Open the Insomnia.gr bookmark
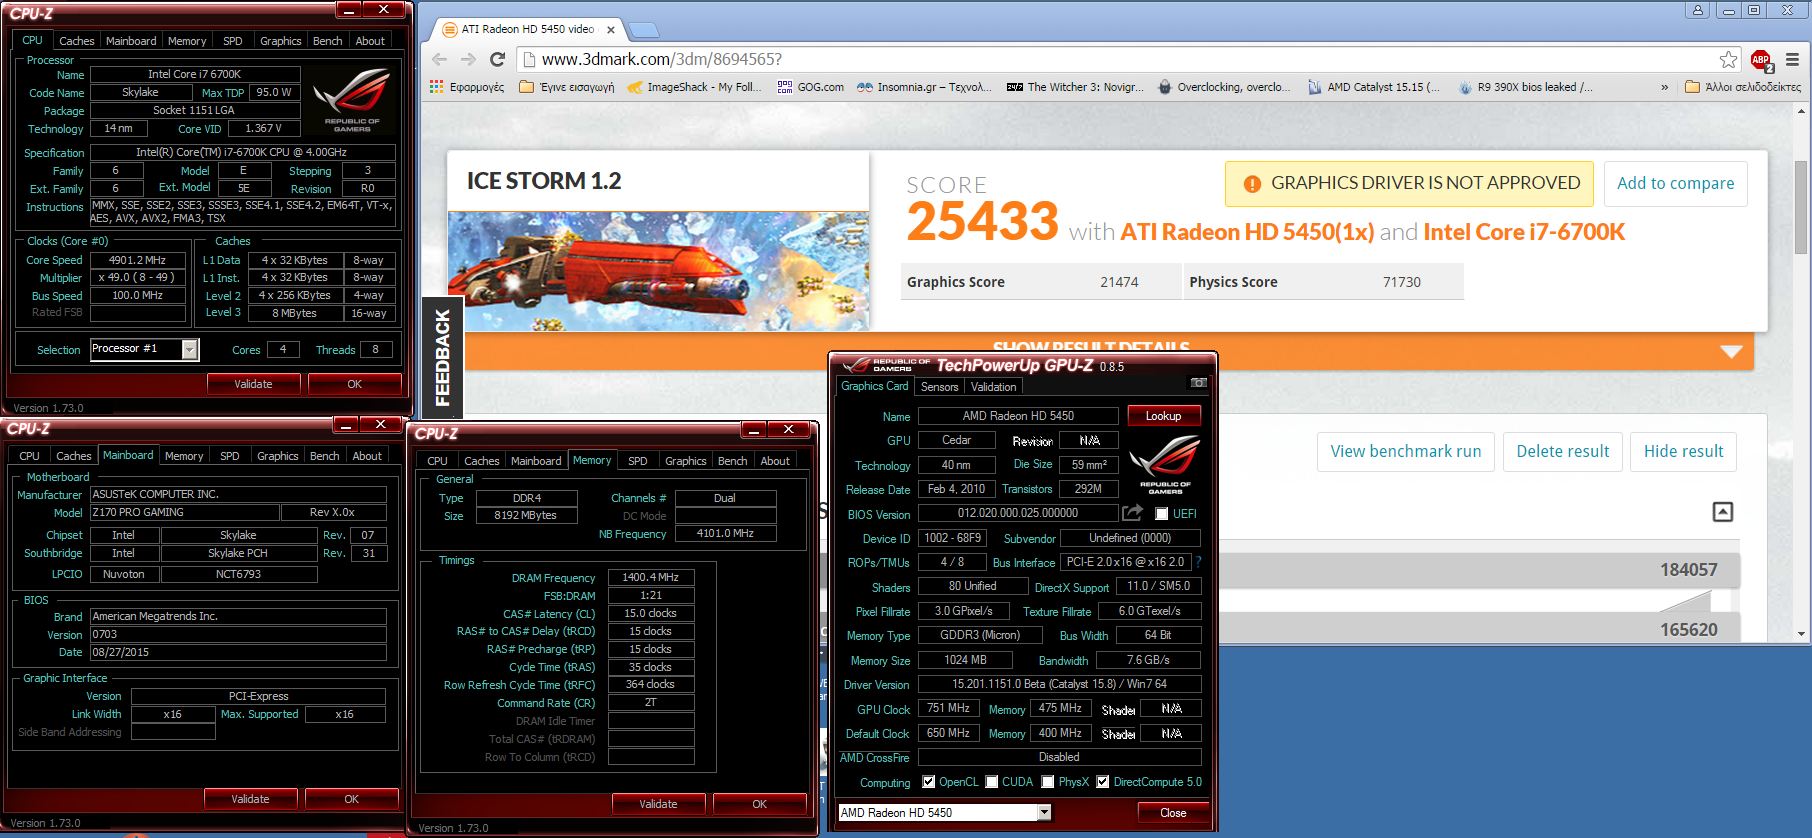 pos(925,87)
